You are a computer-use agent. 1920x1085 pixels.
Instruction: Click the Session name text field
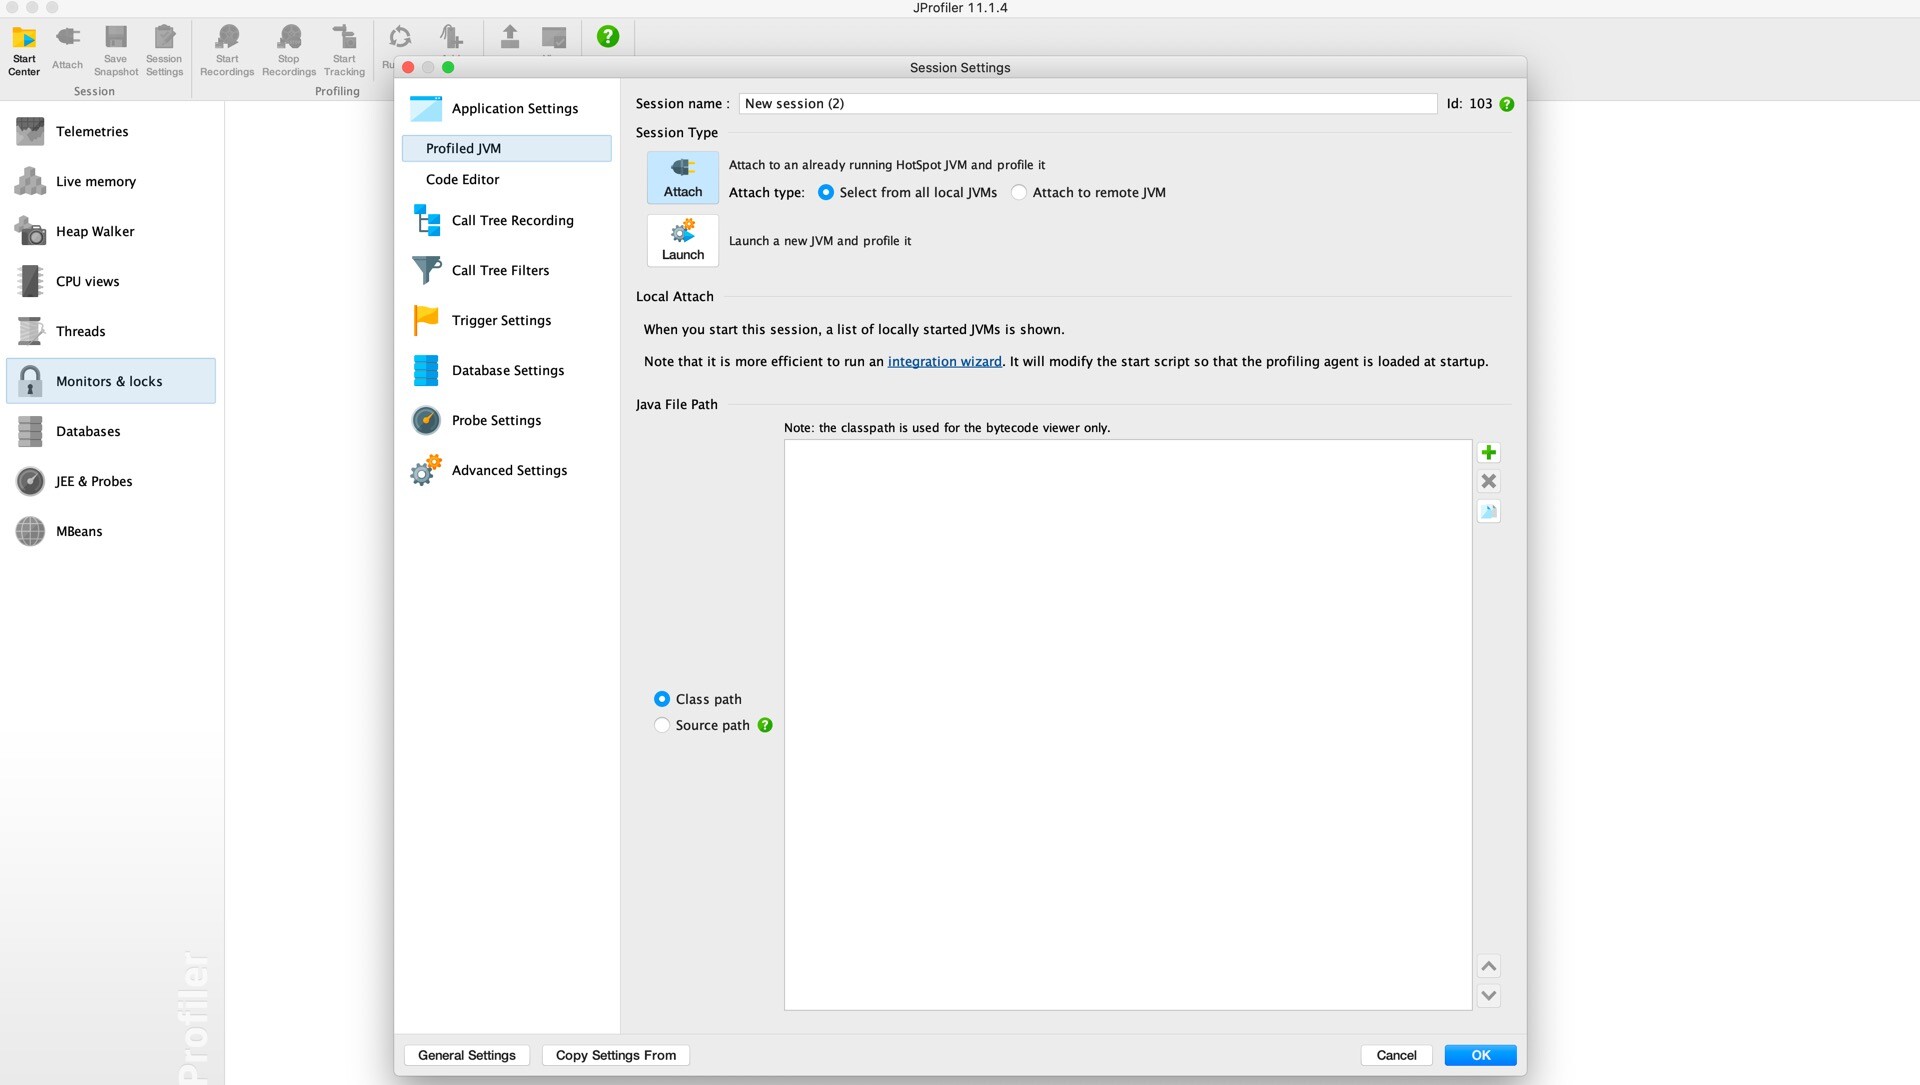1088,104
